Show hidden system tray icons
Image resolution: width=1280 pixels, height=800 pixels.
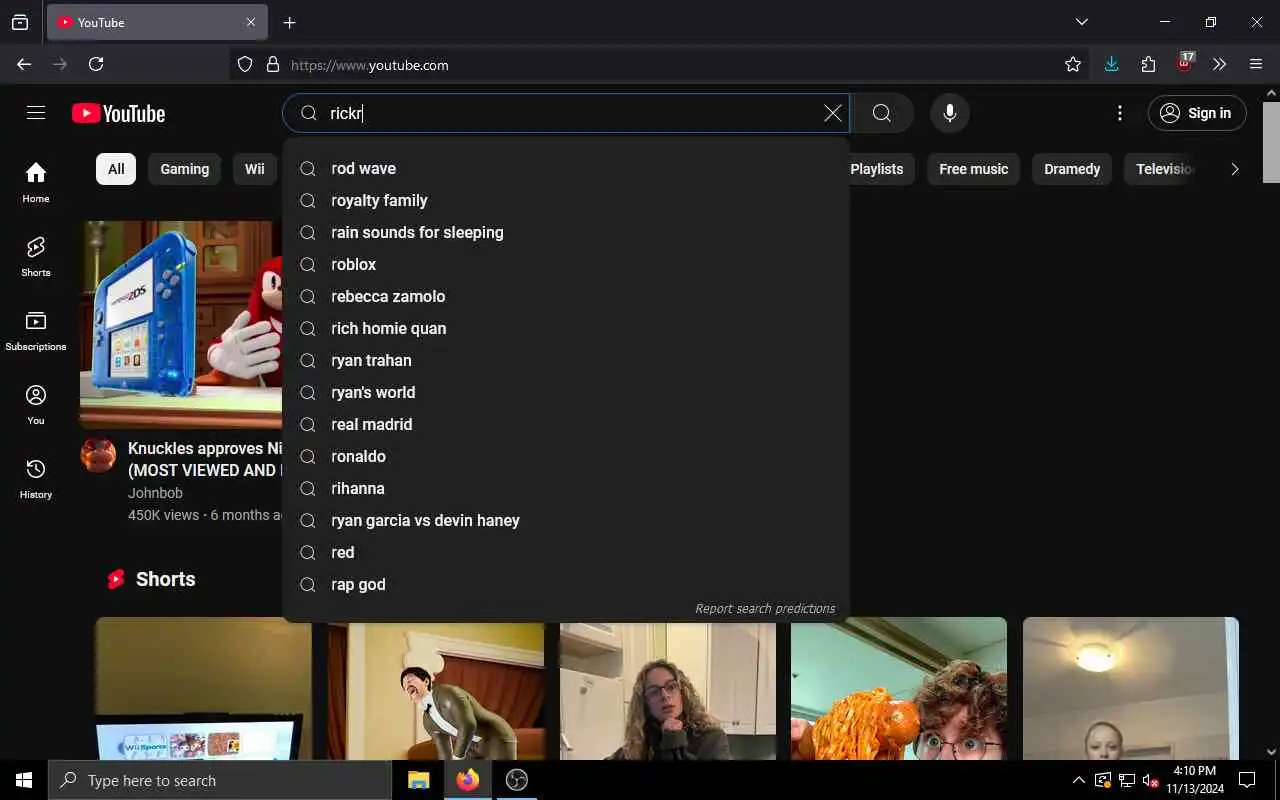1078,780
